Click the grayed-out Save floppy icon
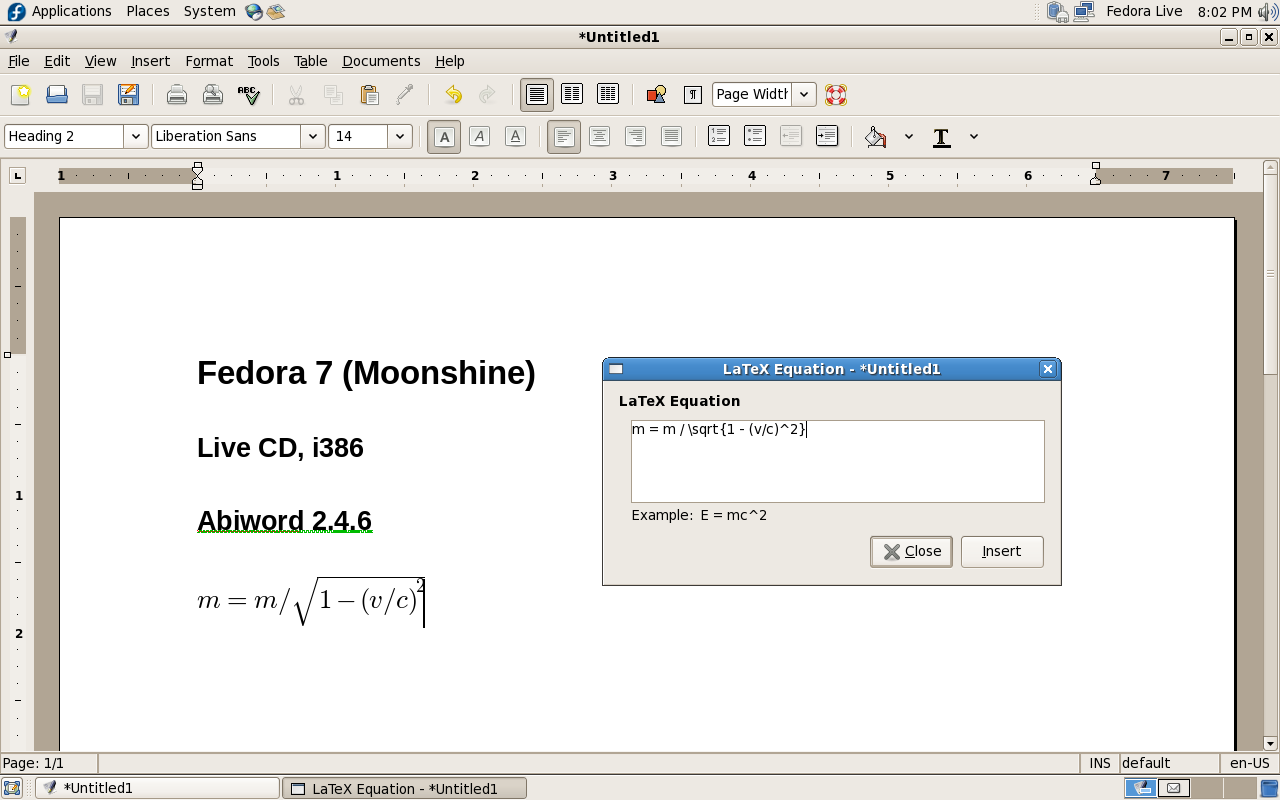This screenshot has width=1280, height=800. click(93, 95)
